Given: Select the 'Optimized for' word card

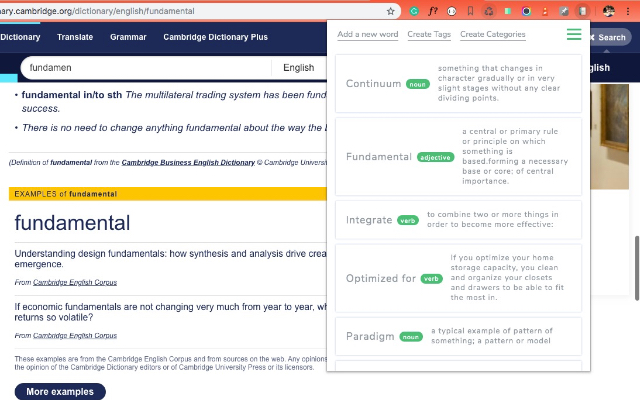Looking at the screenshot, I should (x=458, y=278).
